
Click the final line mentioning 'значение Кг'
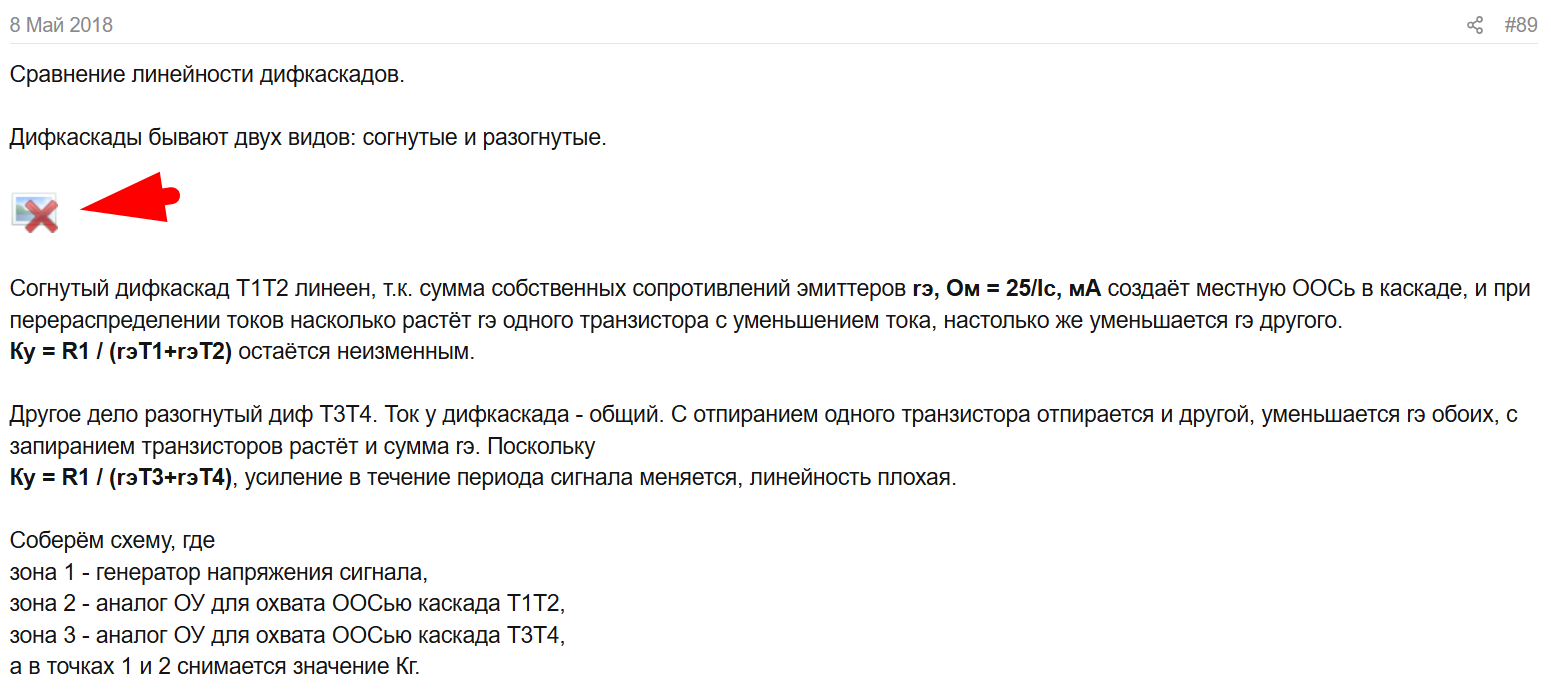214,667
